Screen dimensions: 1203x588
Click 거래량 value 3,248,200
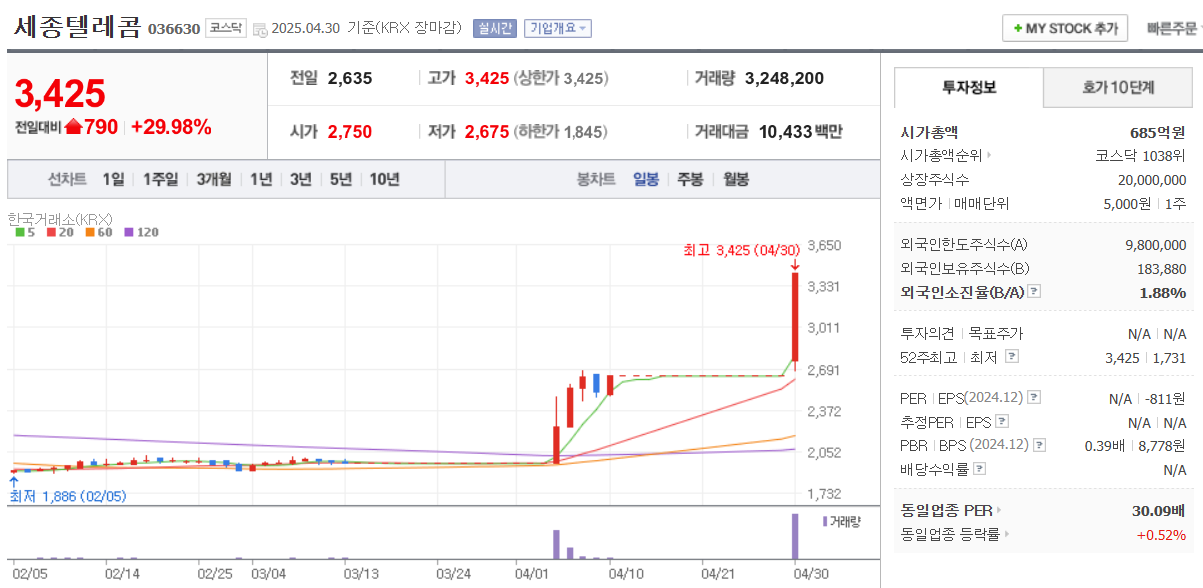pyautogui.click(x=784, y=78)
